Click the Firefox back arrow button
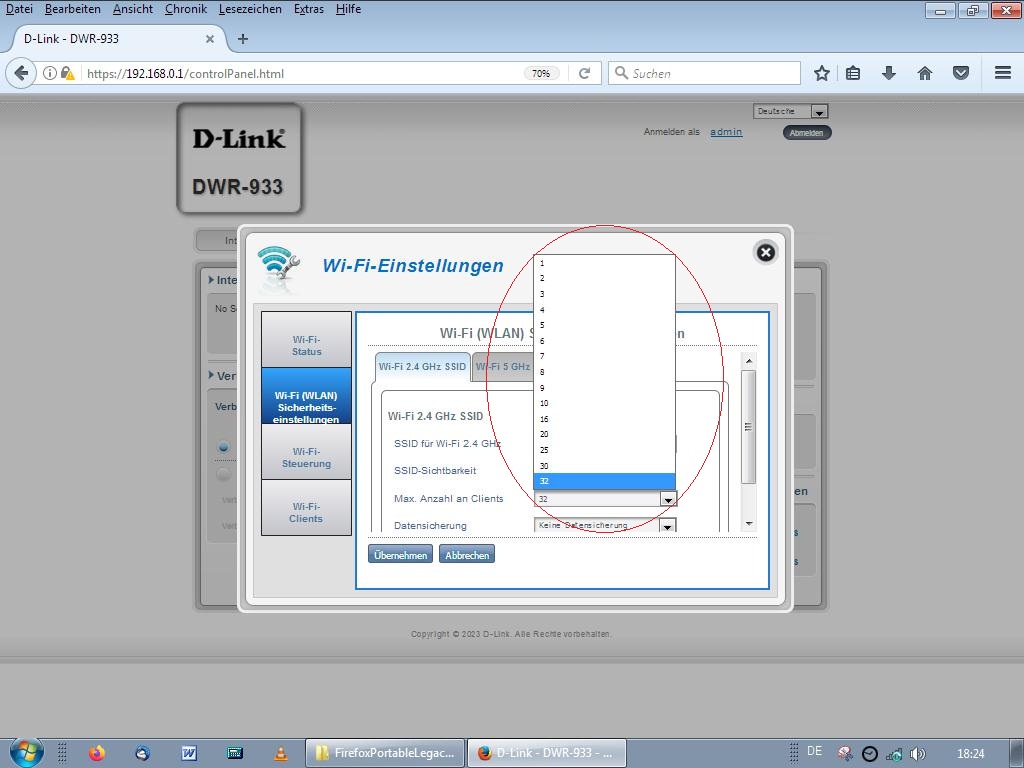Screen dimensions: 1024x768 (21, 73)
